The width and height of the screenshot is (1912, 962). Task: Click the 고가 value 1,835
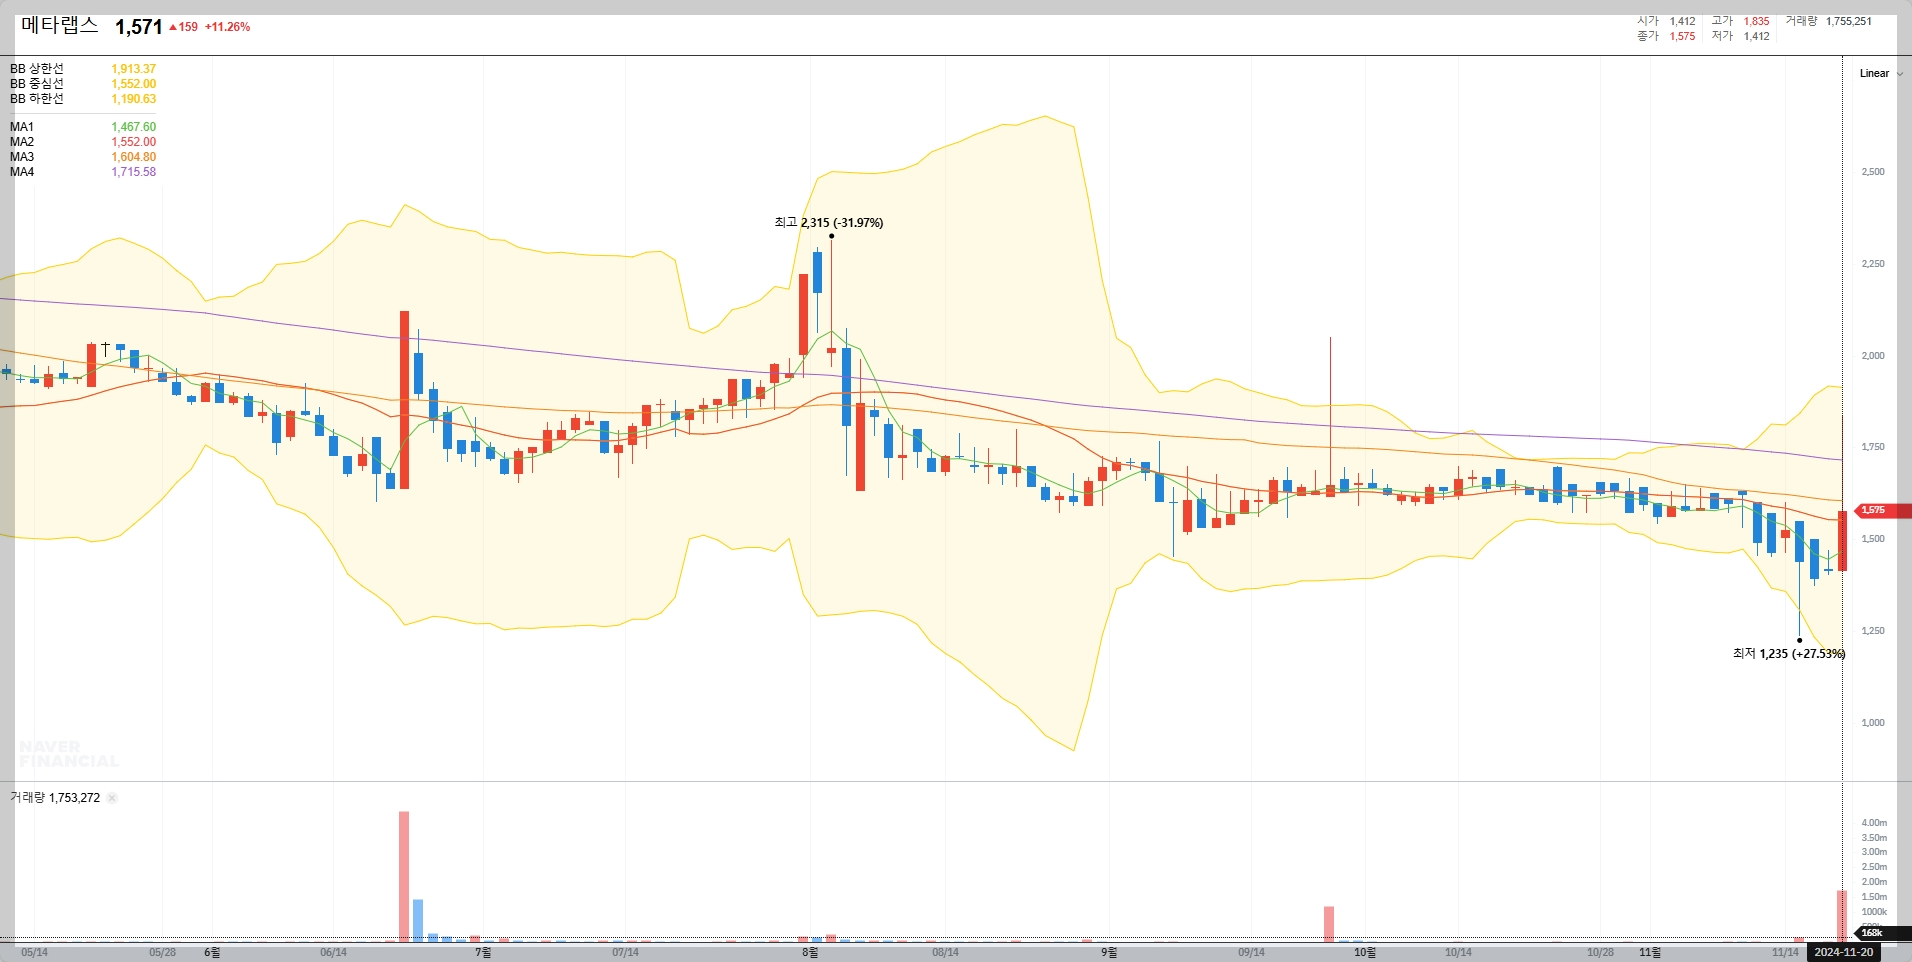coord(1756,21)
